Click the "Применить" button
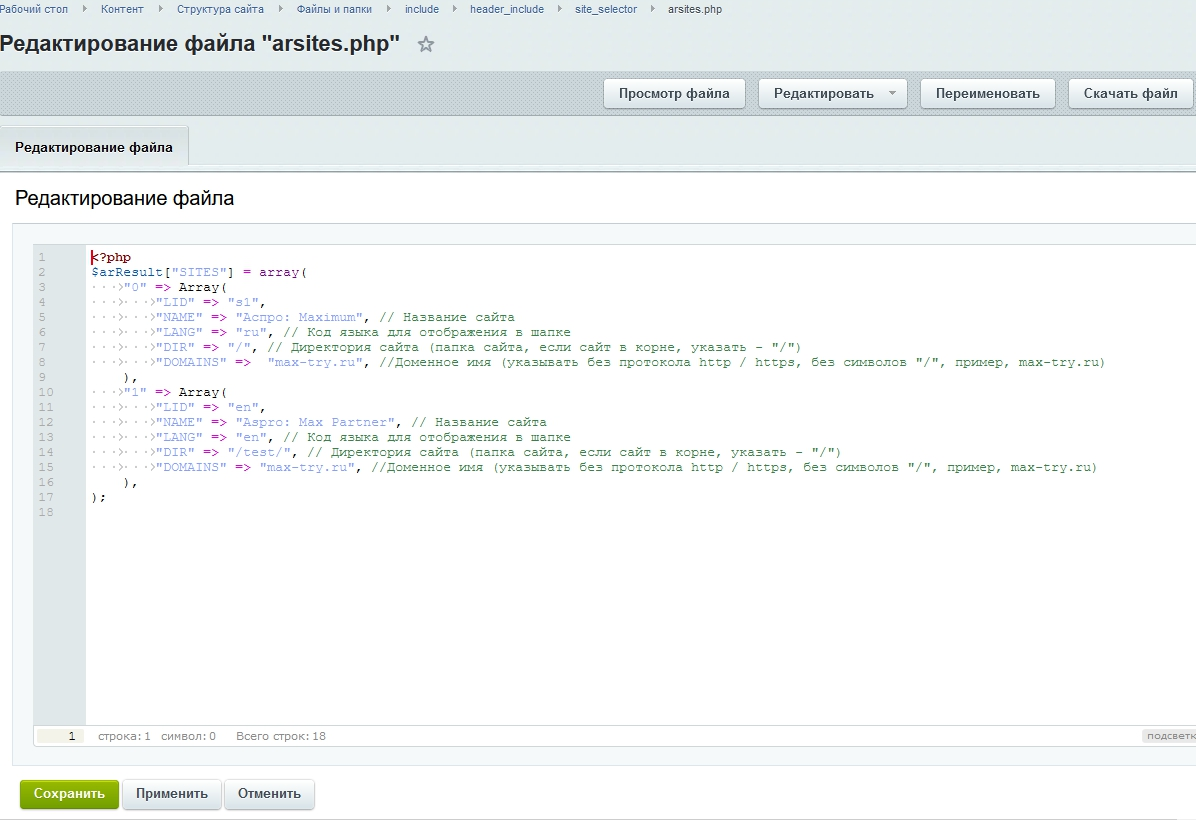 pyautogui.click(x=172, y=794)
